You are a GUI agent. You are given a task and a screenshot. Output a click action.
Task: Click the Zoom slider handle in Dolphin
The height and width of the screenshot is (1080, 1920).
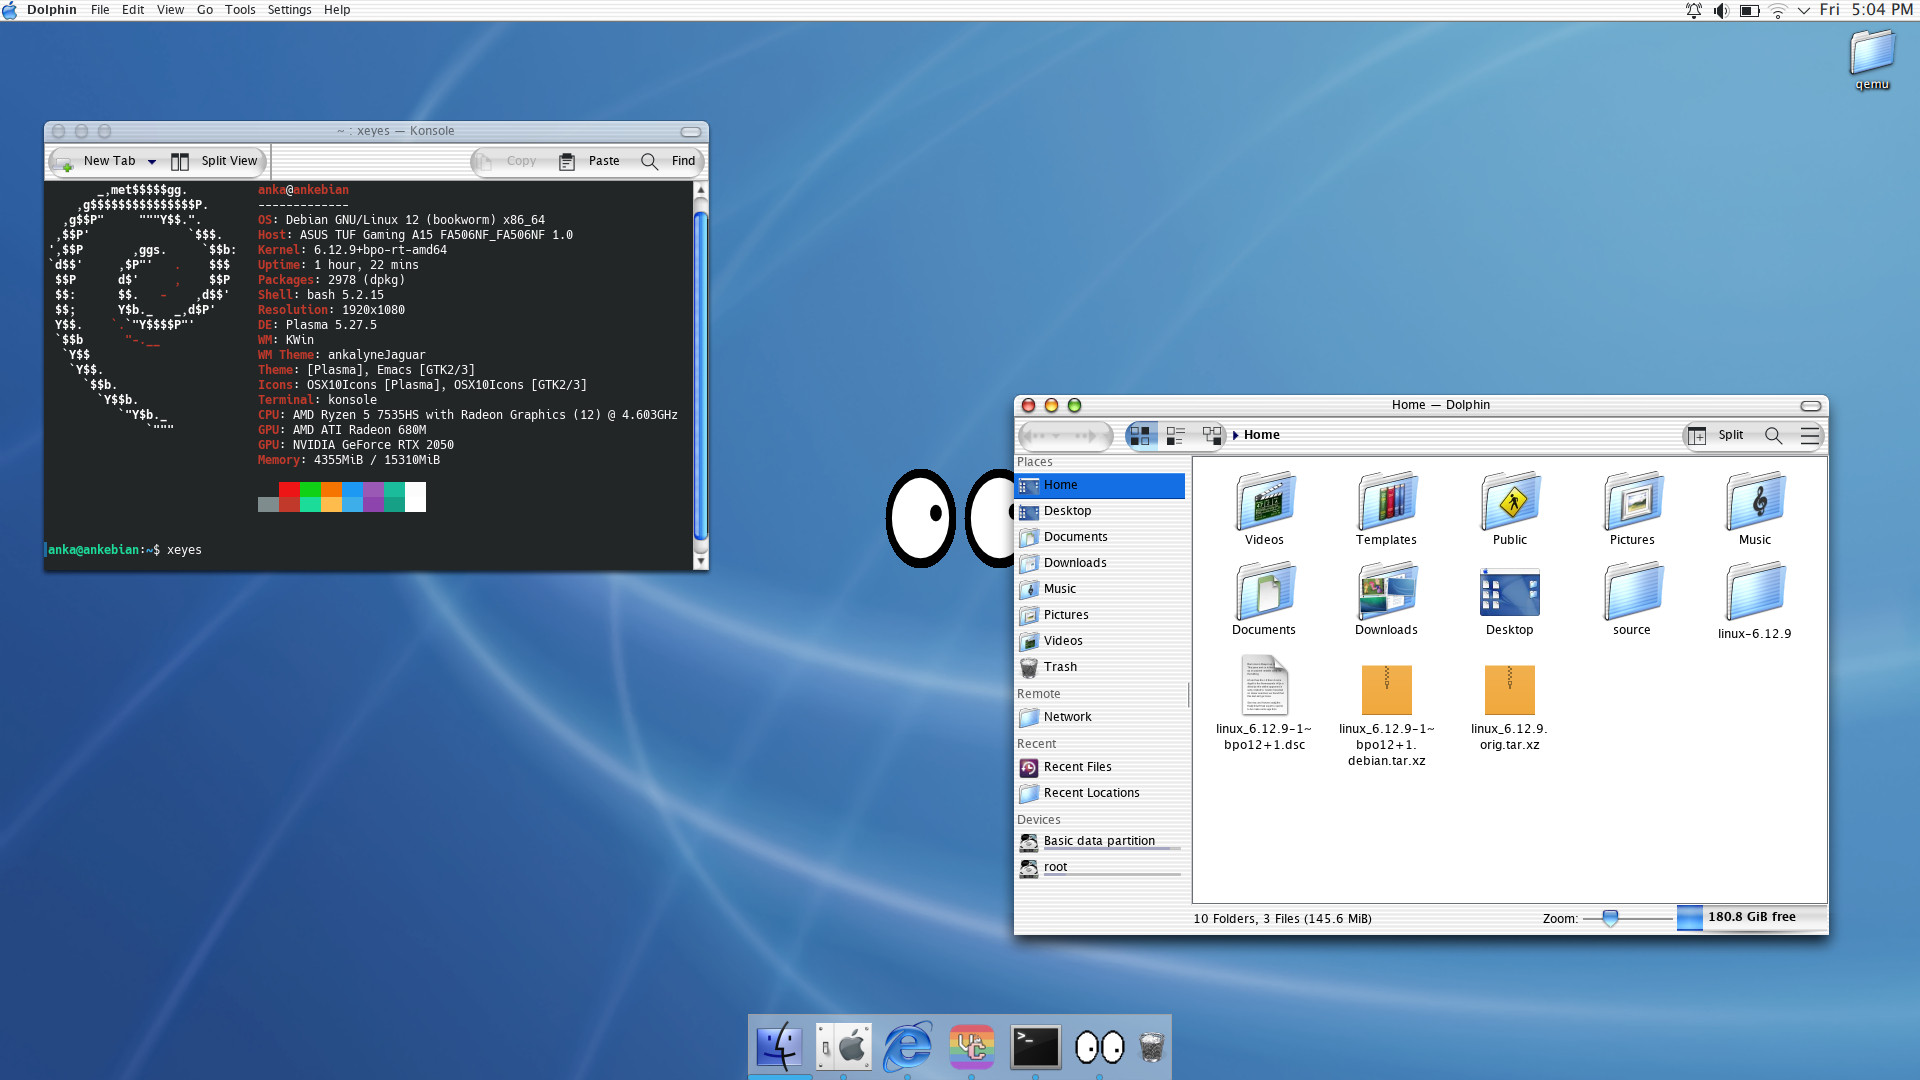tap(1610, 918)
